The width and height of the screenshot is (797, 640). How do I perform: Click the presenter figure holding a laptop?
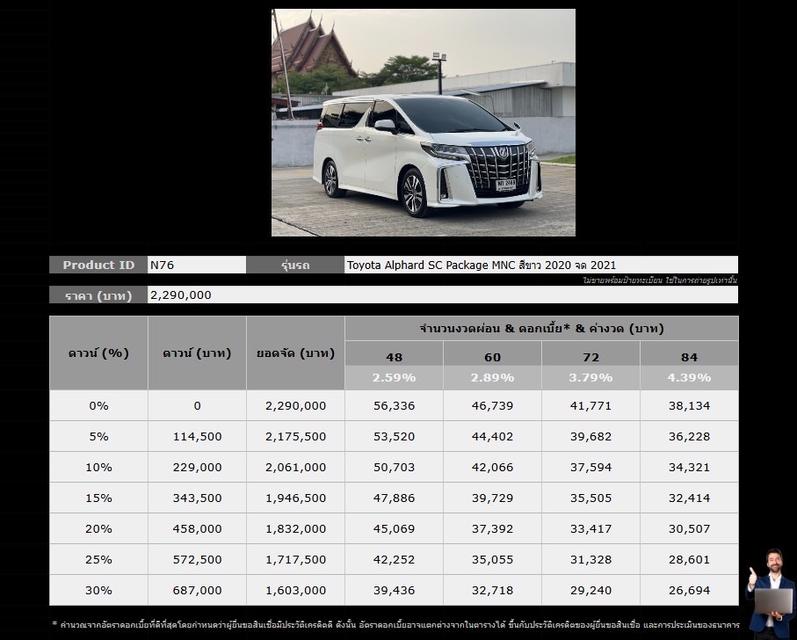[x=771, y=593]
